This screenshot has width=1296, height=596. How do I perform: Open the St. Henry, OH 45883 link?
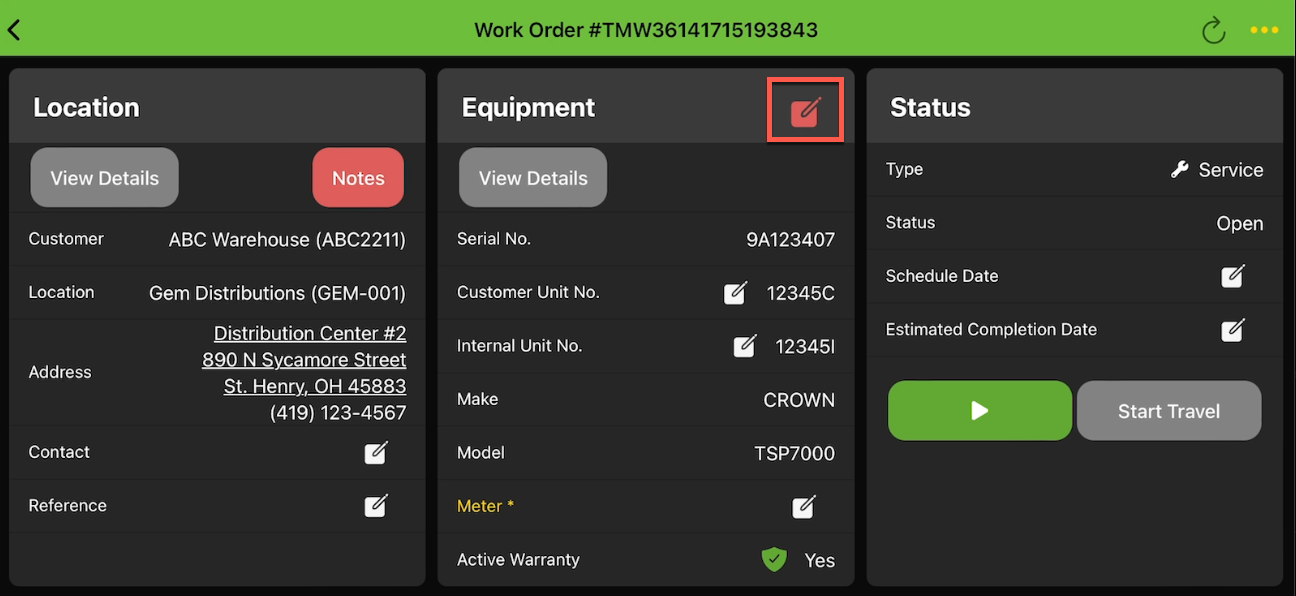point(315,386)
